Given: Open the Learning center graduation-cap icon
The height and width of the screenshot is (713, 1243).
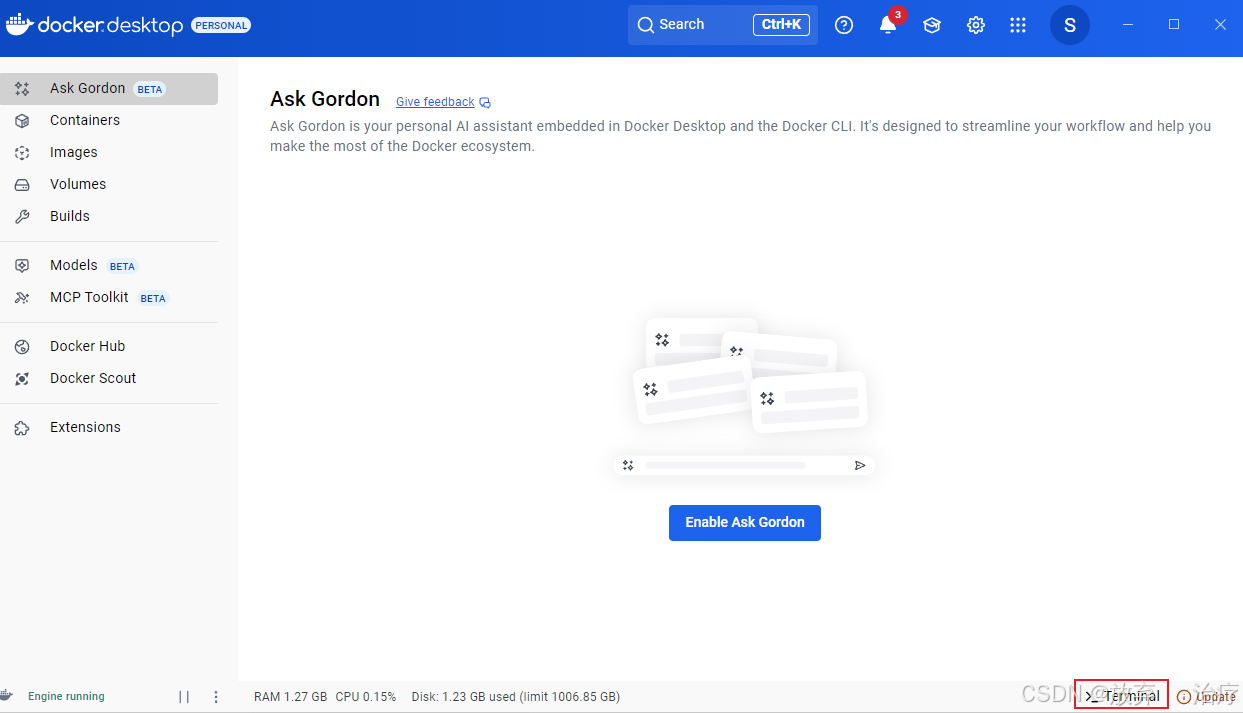Looking at the screenshot, I should pyautogui.click(x=932, y=25).
